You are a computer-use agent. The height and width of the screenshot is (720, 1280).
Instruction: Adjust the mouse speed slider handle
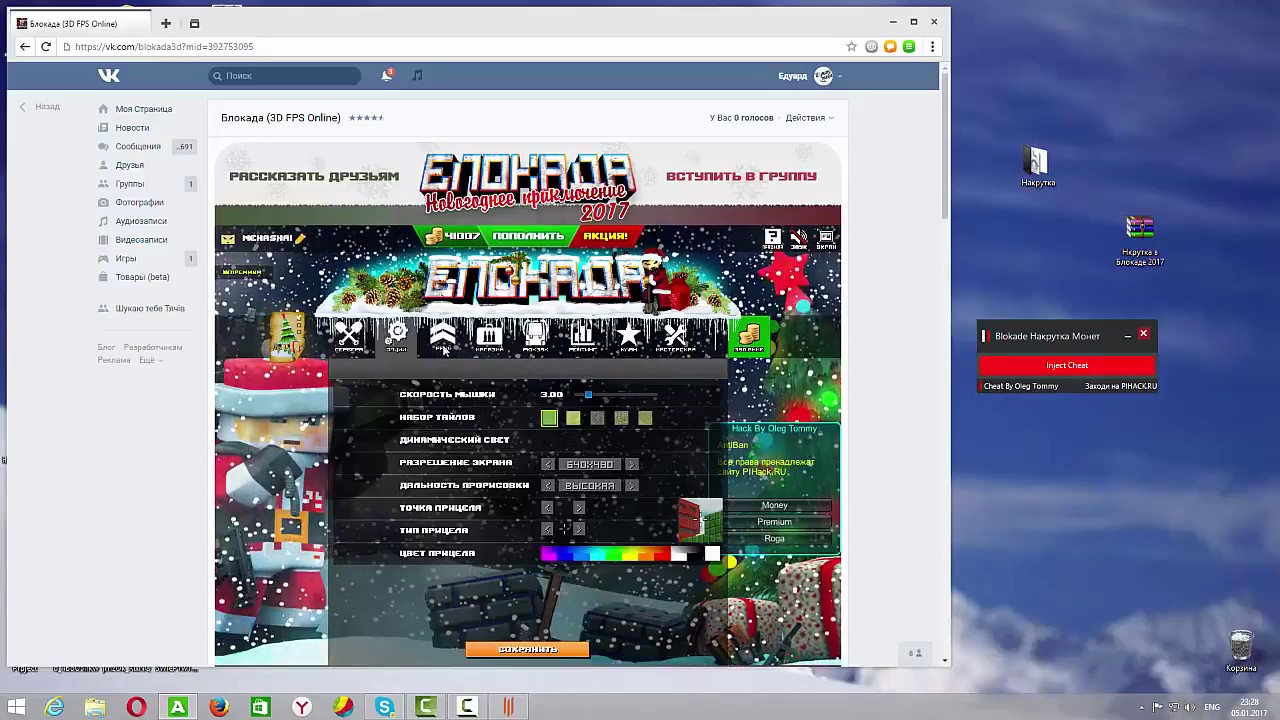pyautogui.click(x=588, y=395)
